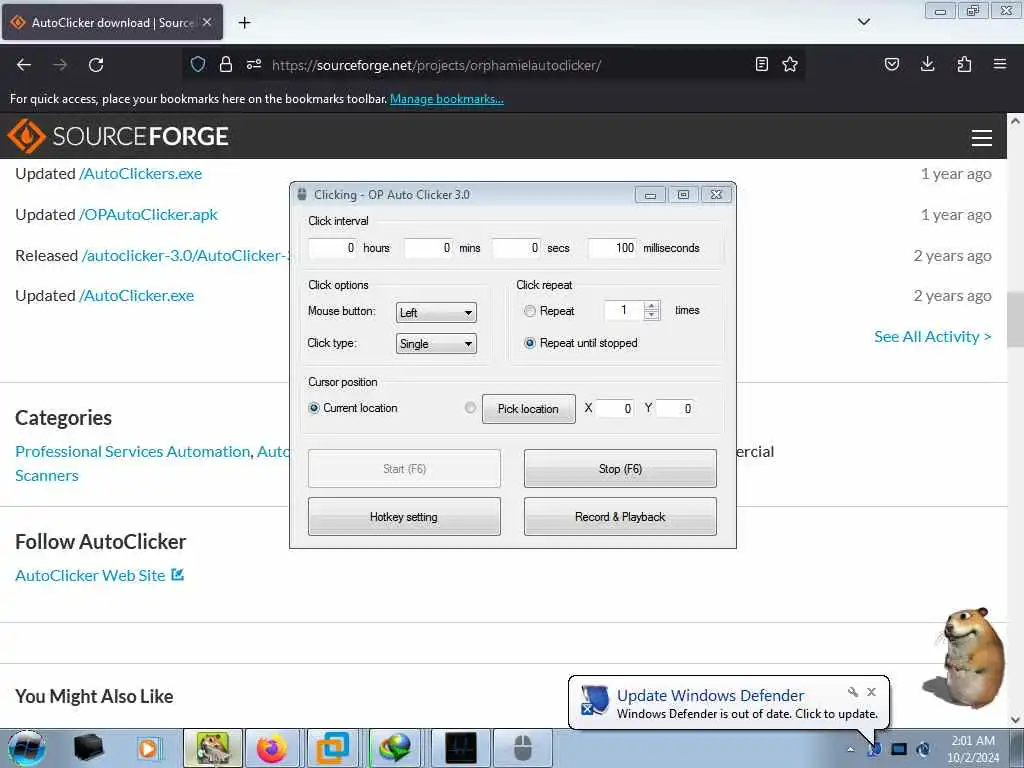1024x768 pixels.
Task: Open the black box taskbar icon
Action: click(x=89, y=748)
